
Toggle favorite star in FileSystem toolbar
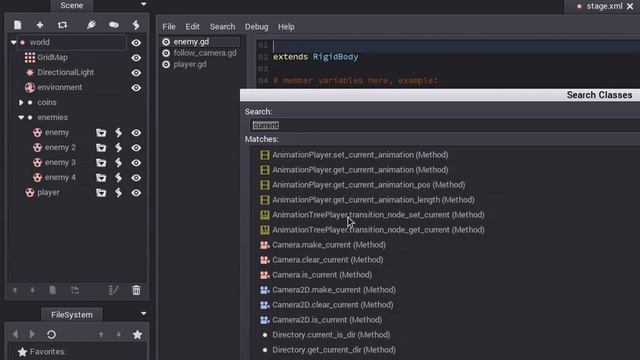click(x=138, y=335)
